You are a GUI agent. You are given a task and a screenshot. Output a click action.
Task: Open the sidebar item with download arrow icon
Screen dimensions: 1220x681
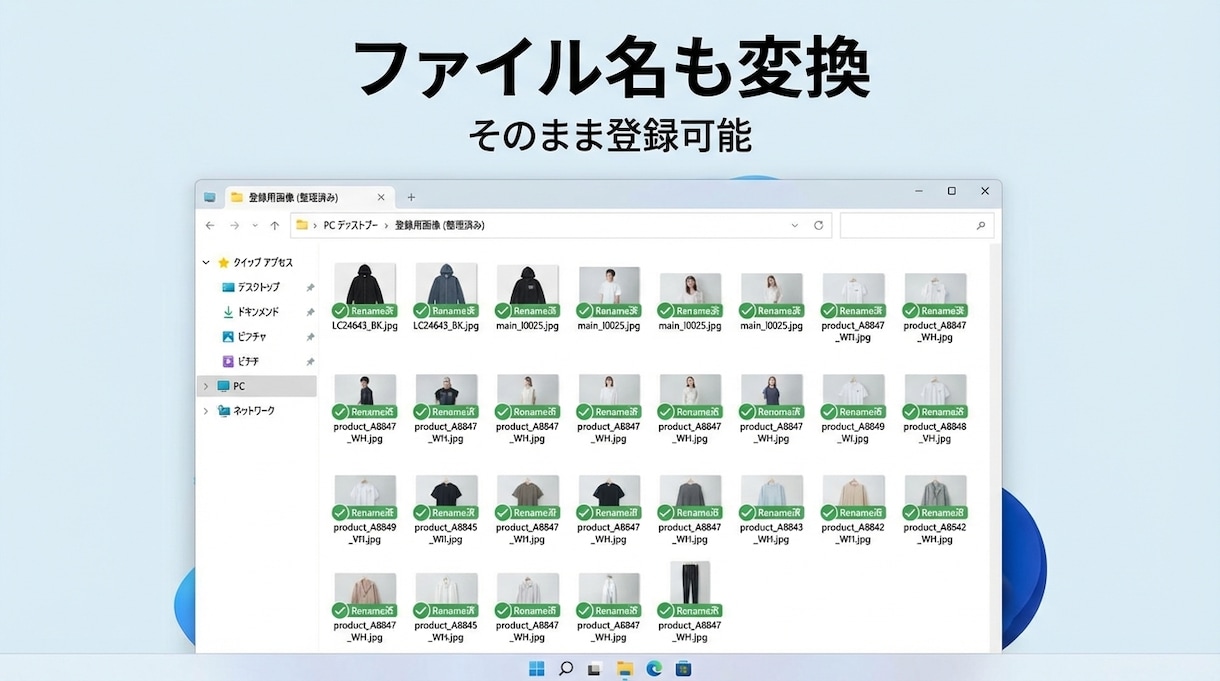point(250,312)
